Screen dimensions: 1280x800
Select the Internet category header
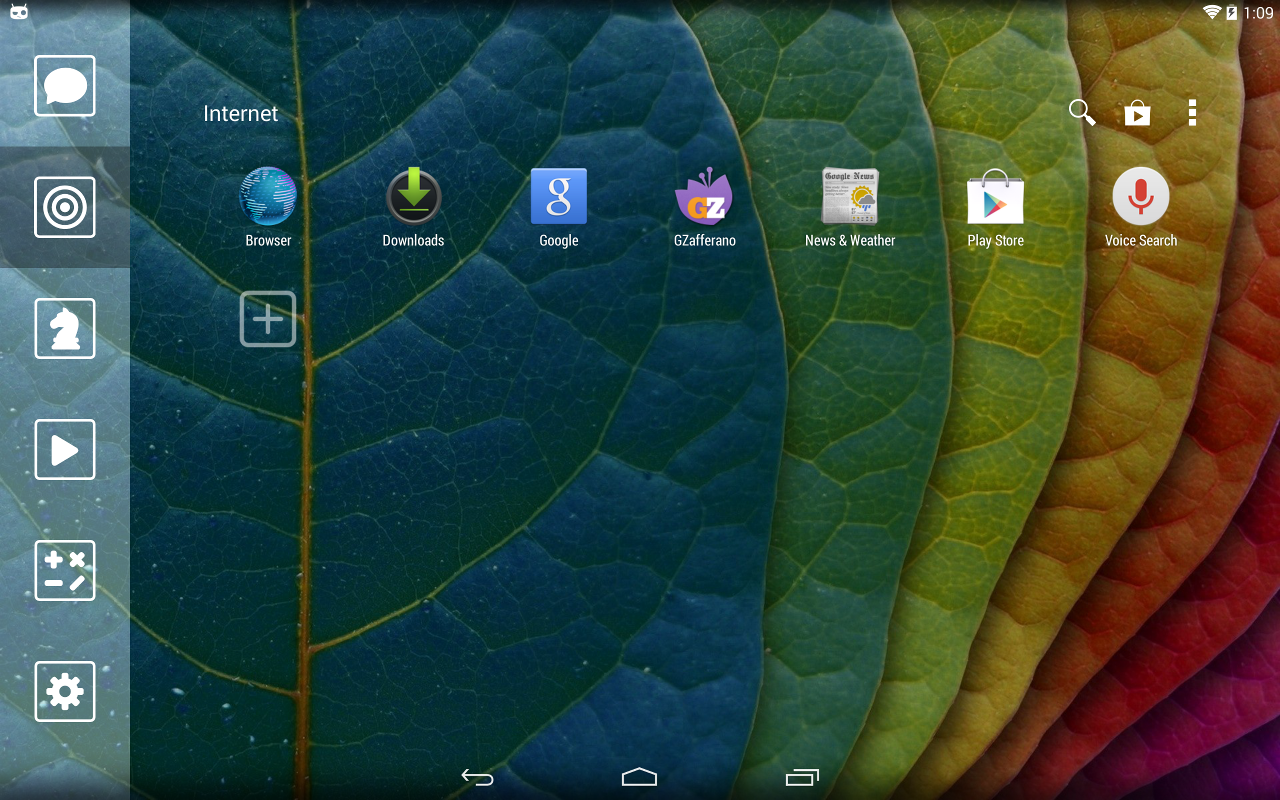tap(240, 113)
